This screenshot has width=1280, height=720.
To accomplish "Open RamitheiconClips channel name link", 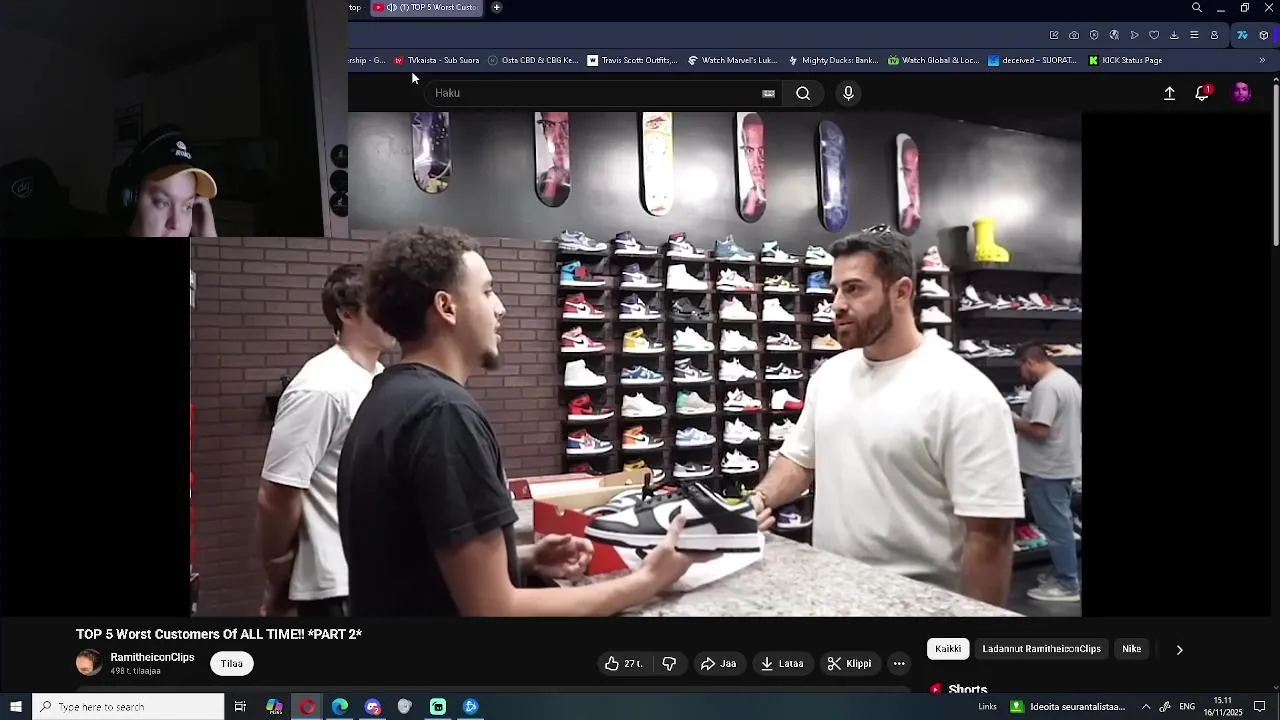I will coord(152,657).
